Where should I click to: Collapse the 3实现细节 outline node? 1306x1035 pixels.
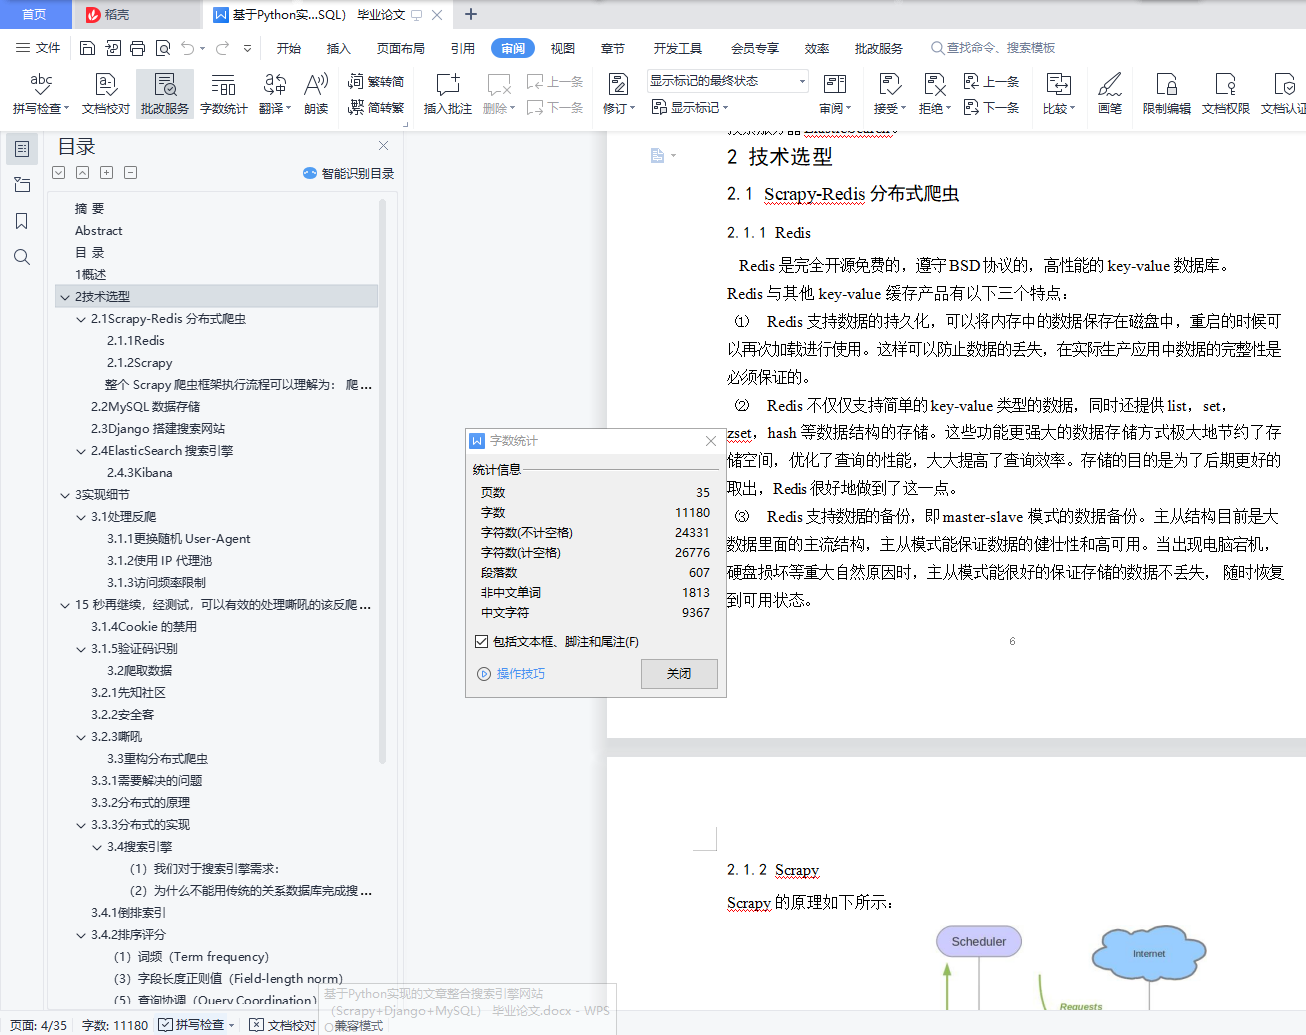(x=65, y=495)
